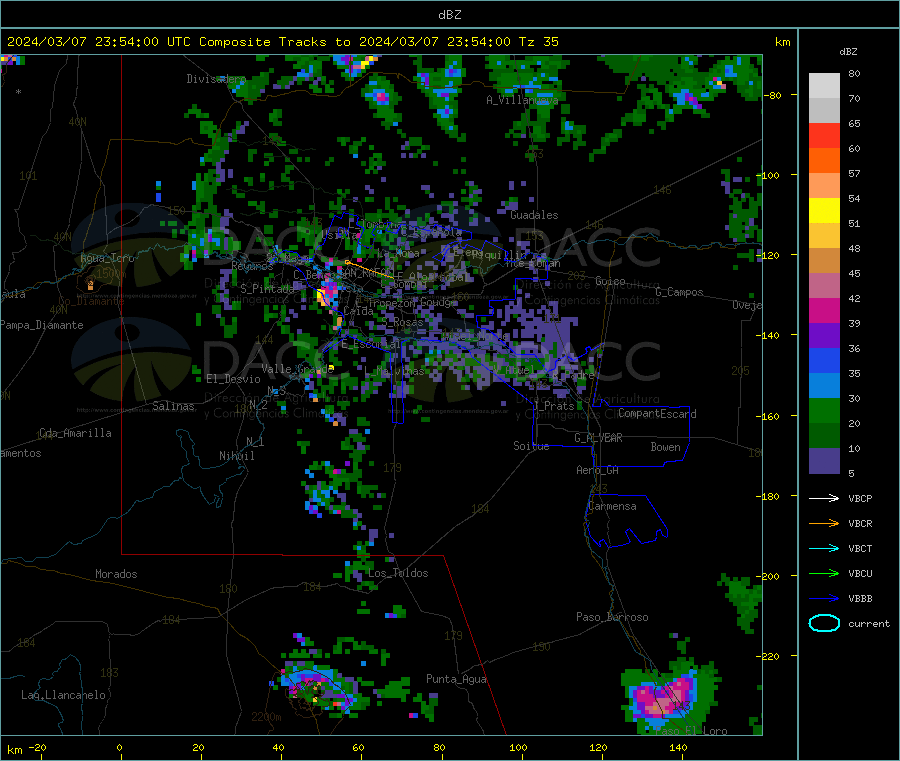Screen dimensions: 900x761
Task: Click the 'Salinas' place label
Action: point(173,406)
